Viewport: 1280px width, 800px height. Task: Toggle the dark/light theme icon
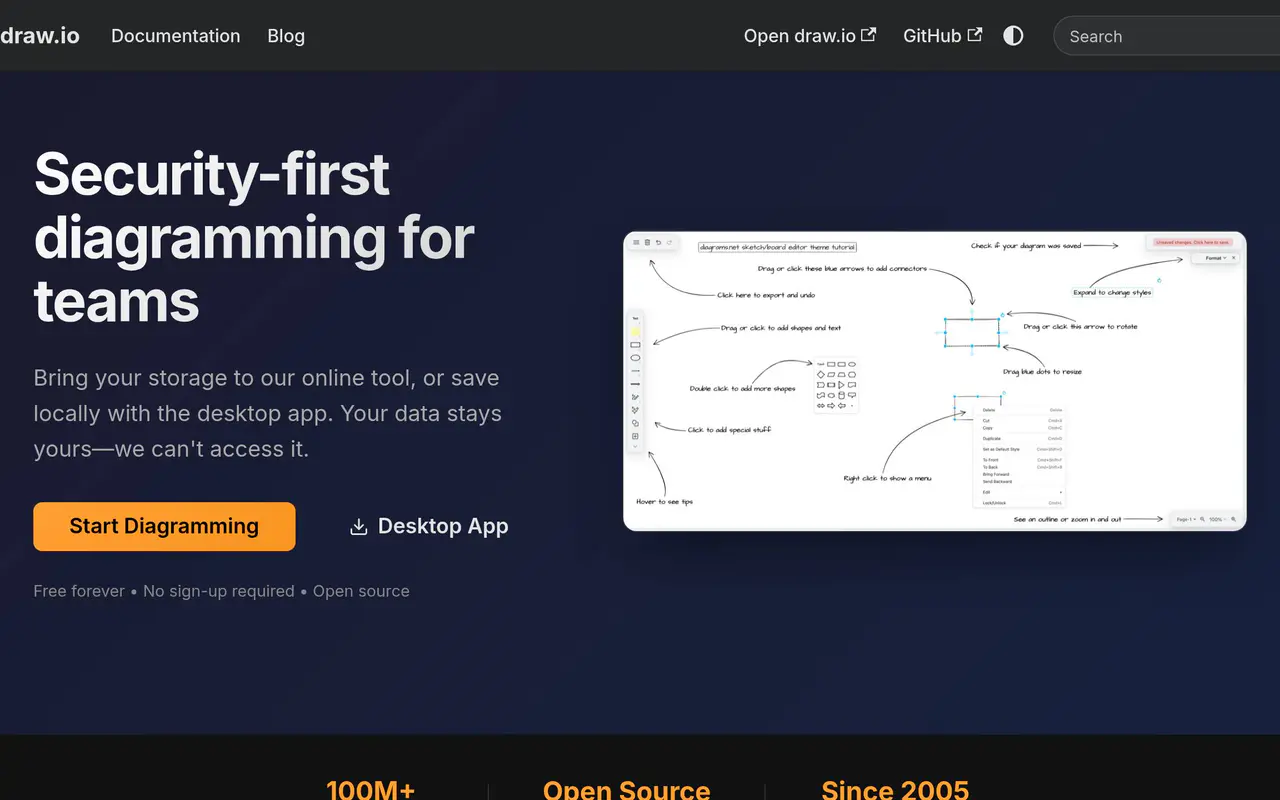1013,36
